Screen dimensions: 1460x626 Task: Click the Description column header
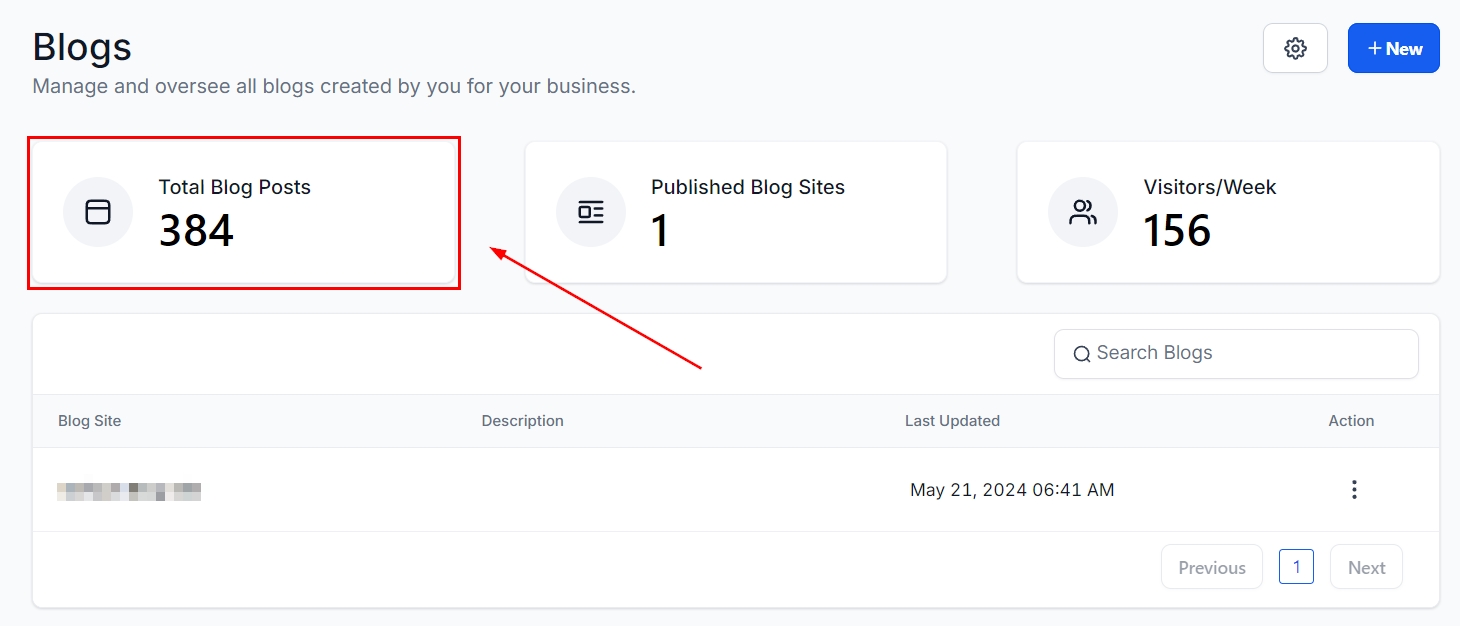[522, 421]
